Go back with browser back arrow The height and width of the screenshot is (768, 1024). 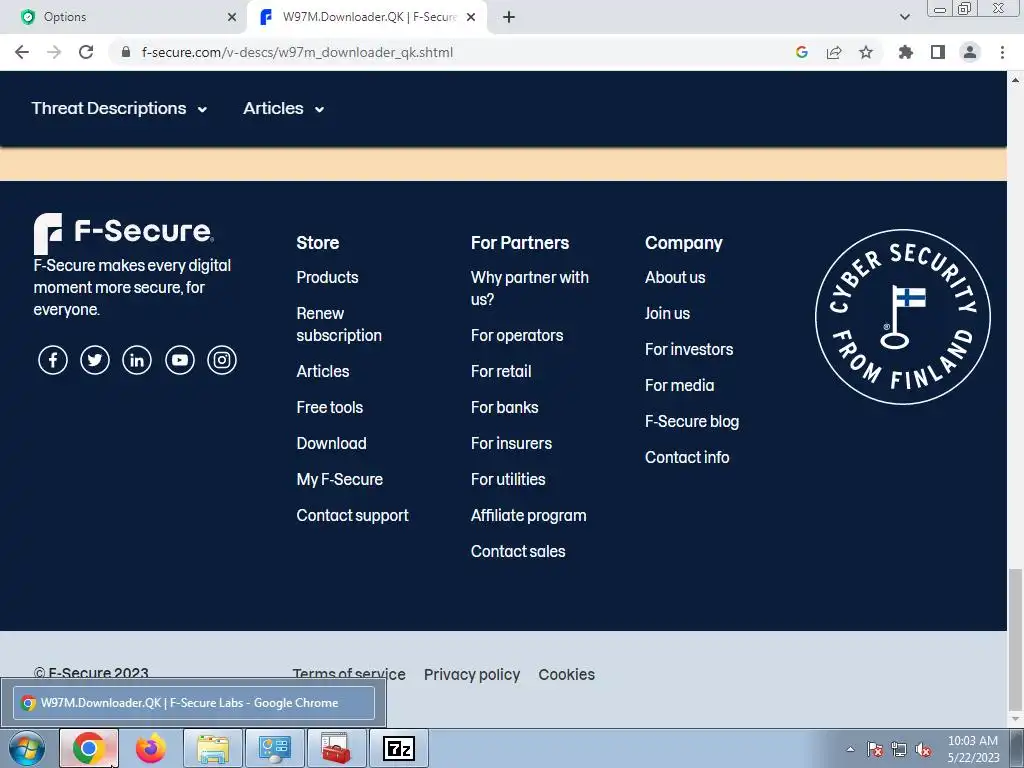click(22, 52)
